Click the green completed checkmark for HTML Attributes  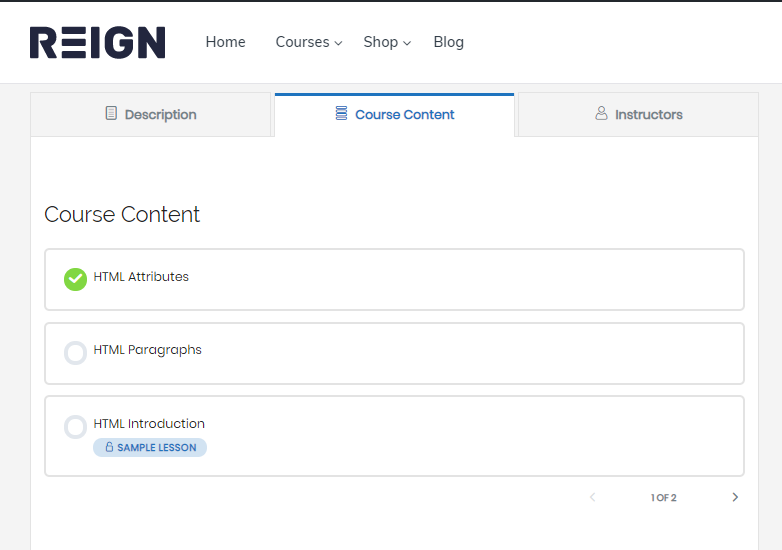(75, 279)
